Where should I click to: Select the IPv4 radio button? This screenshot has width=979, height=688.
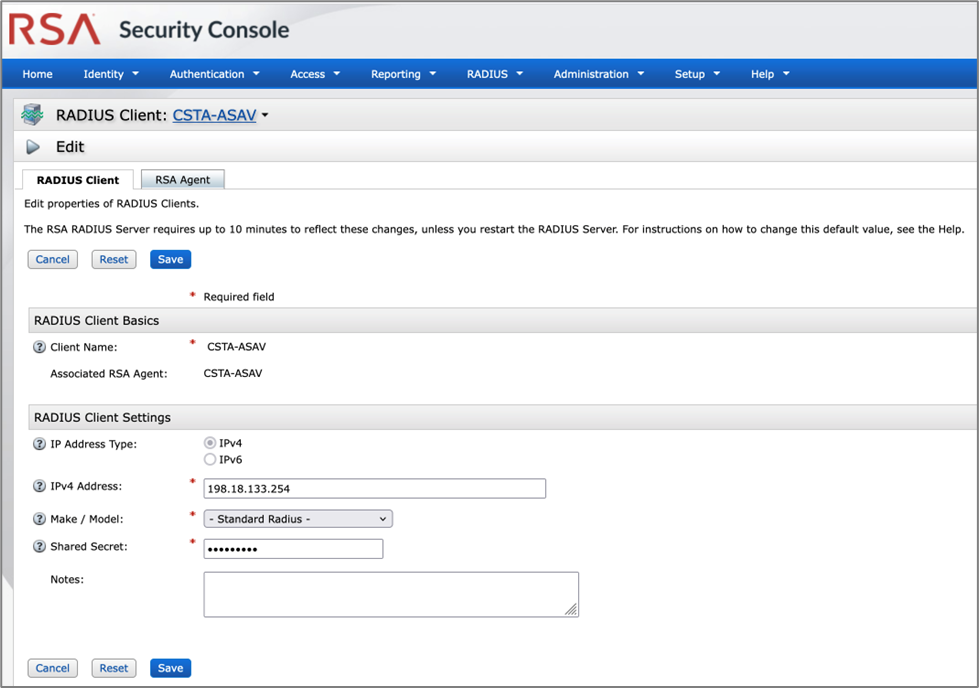[210, 443]
